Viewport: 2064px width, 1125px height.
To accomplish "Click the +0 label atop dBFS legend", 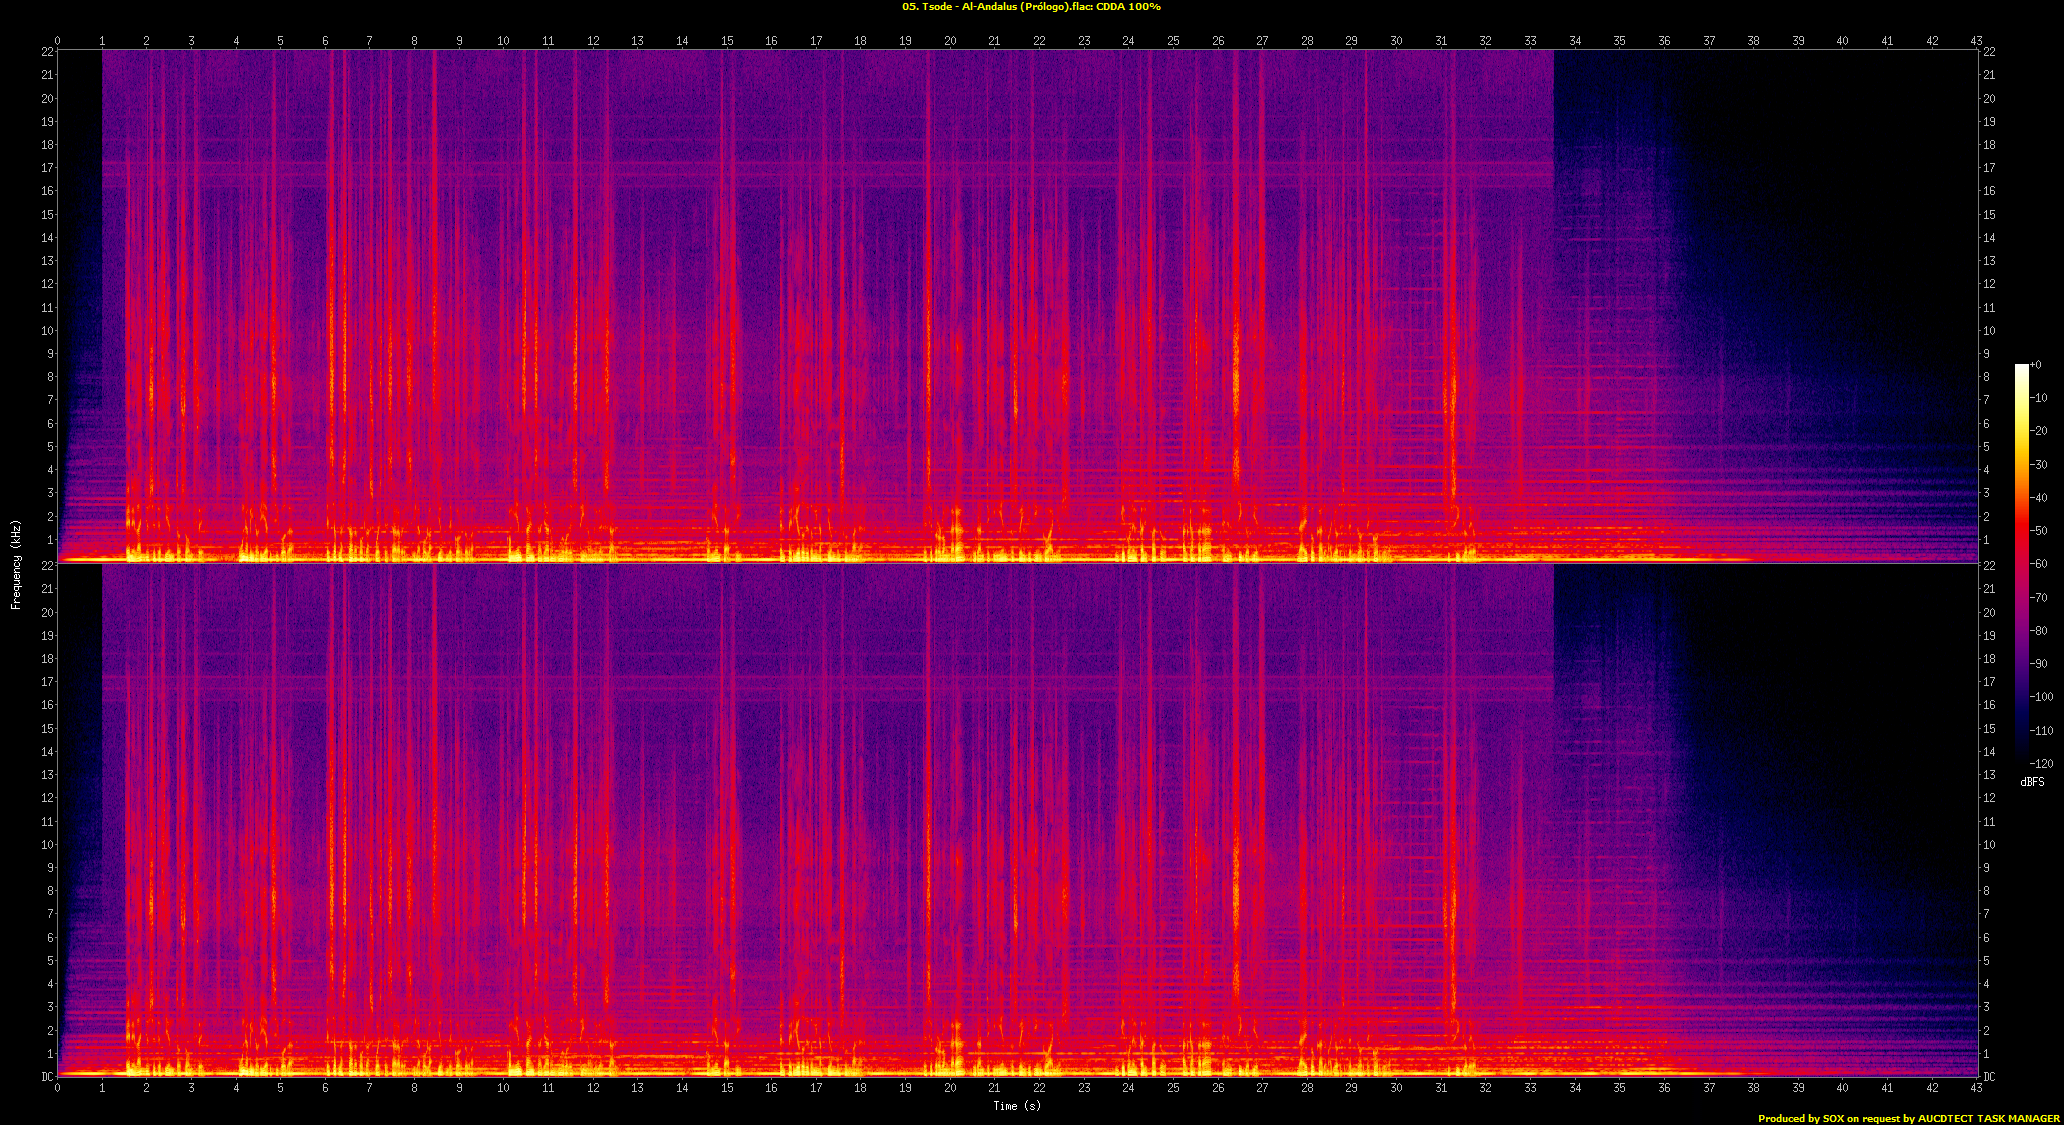I will [x=2036, y=365].
